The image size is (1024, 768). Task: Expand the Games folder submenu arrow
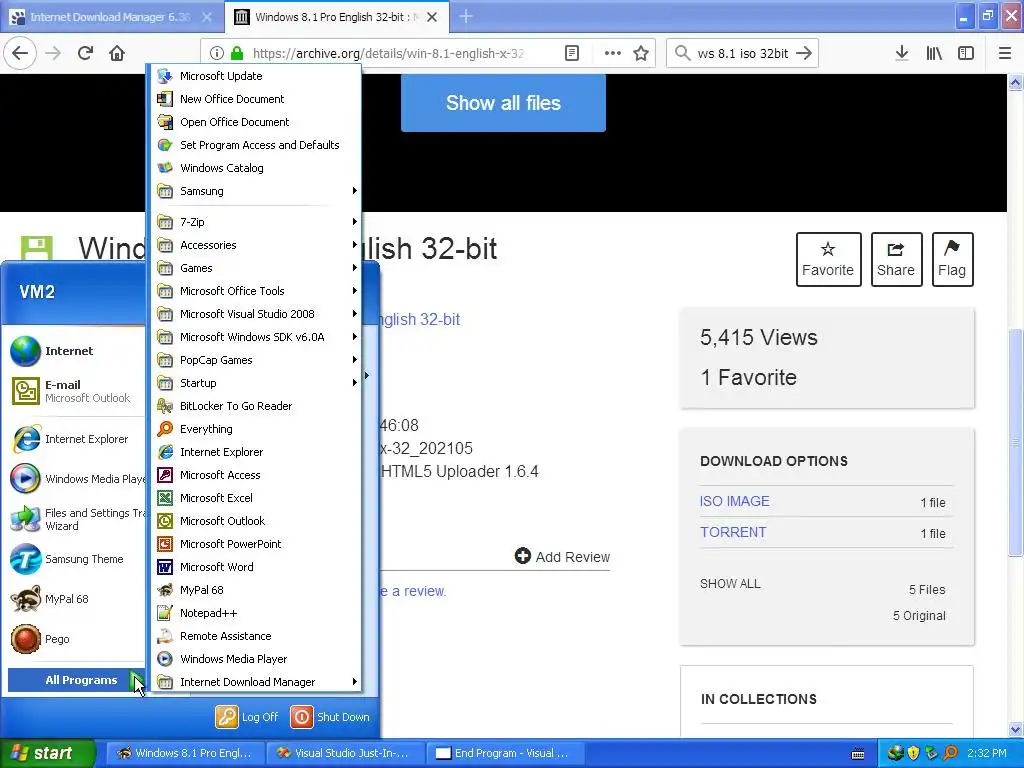pyautogui.click(x=355, y=268)
